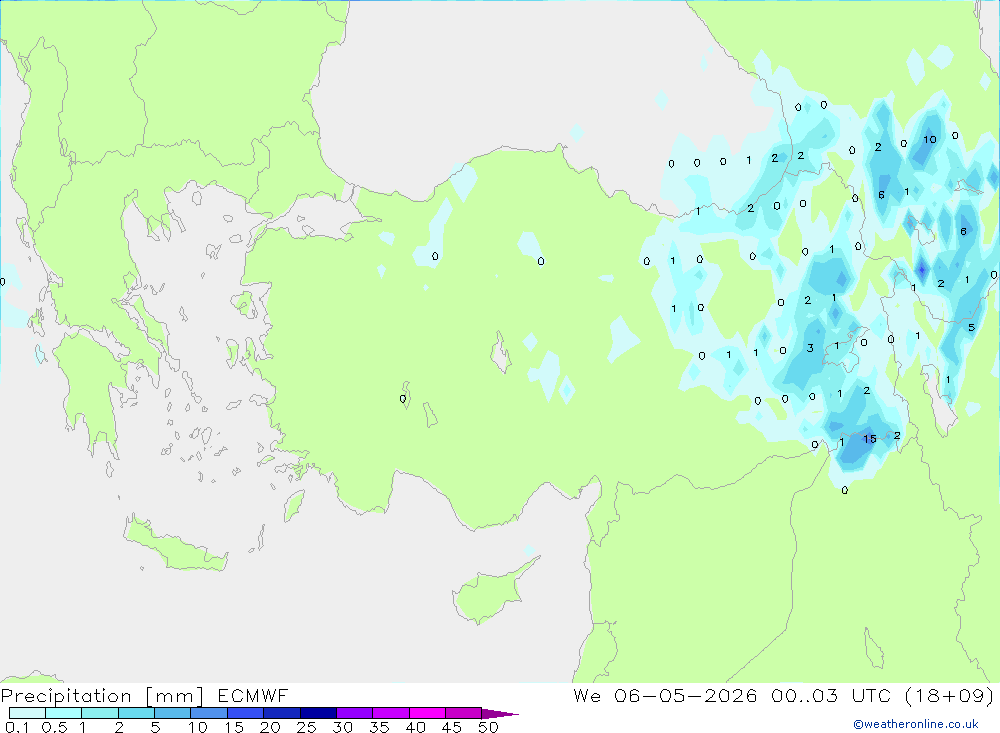Click the 1–2 mm legend color swatch

[x=100, y=713]
